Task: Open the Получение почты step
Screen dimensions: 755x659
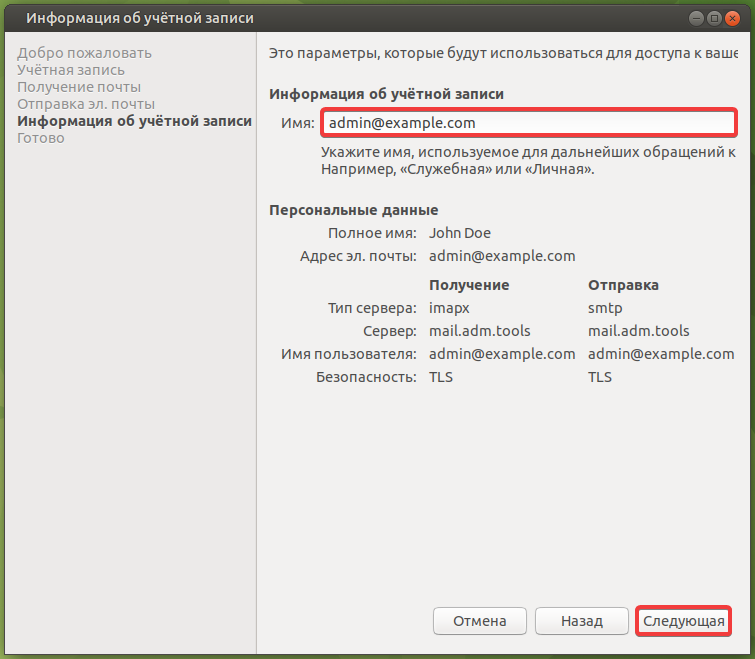Action: pos(78,87)
